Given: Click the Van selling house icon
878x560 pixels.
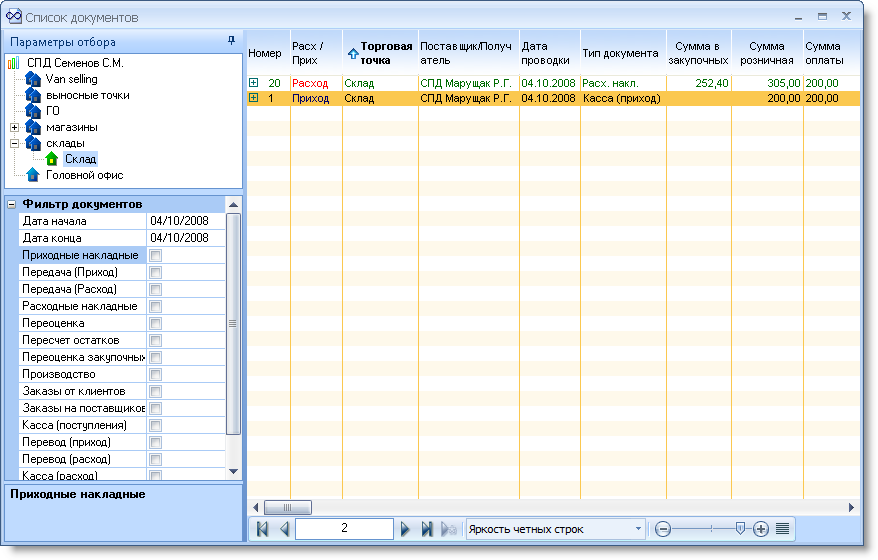Looking at the screenshot, I should coord(33,79).
